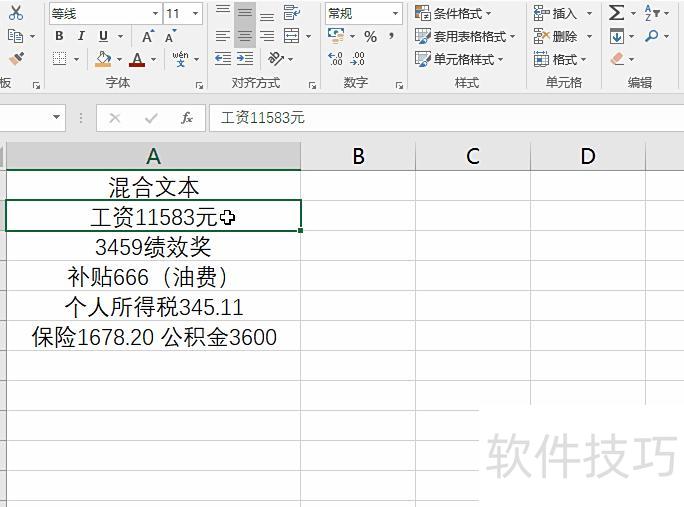Image resolution: width=684 pixels, height=507 pixels.
Task: Apply fill color bucket
Action: click(x=103, y=58)
